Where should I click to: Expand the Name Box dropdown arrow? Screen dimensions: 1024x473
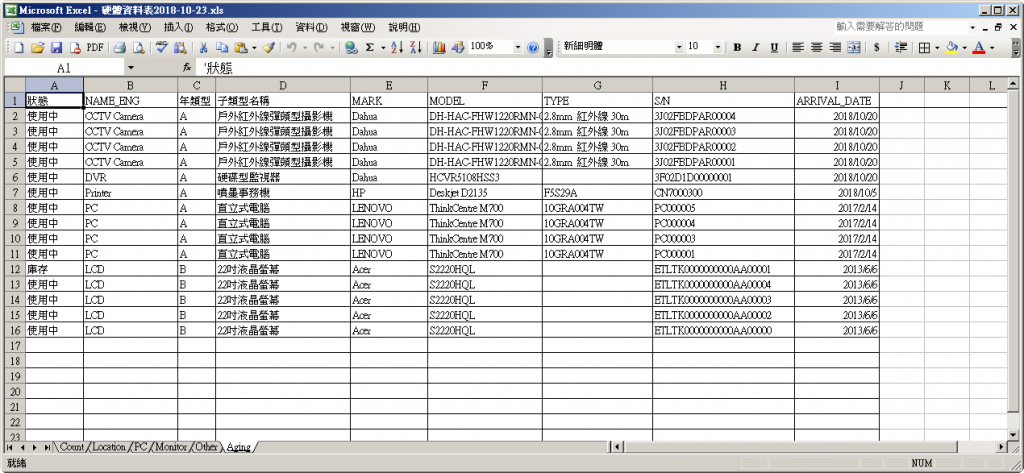[131, 68]
